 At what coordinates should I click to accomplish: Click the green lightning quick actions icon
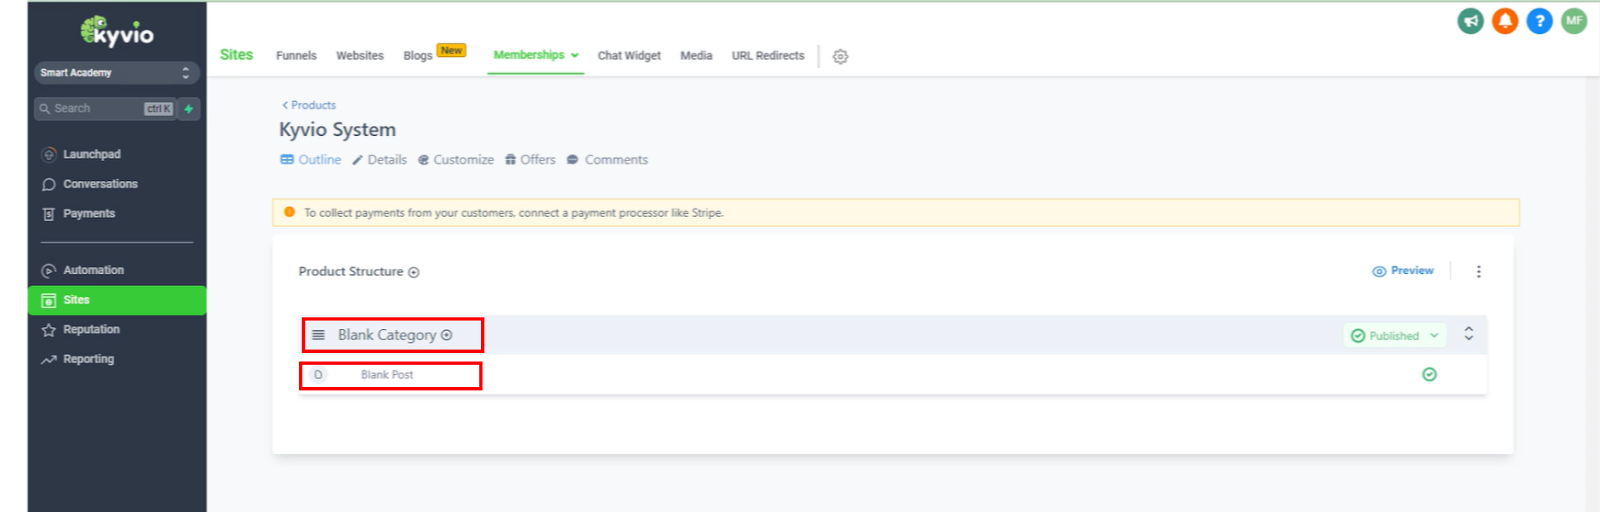pos(189,109)
